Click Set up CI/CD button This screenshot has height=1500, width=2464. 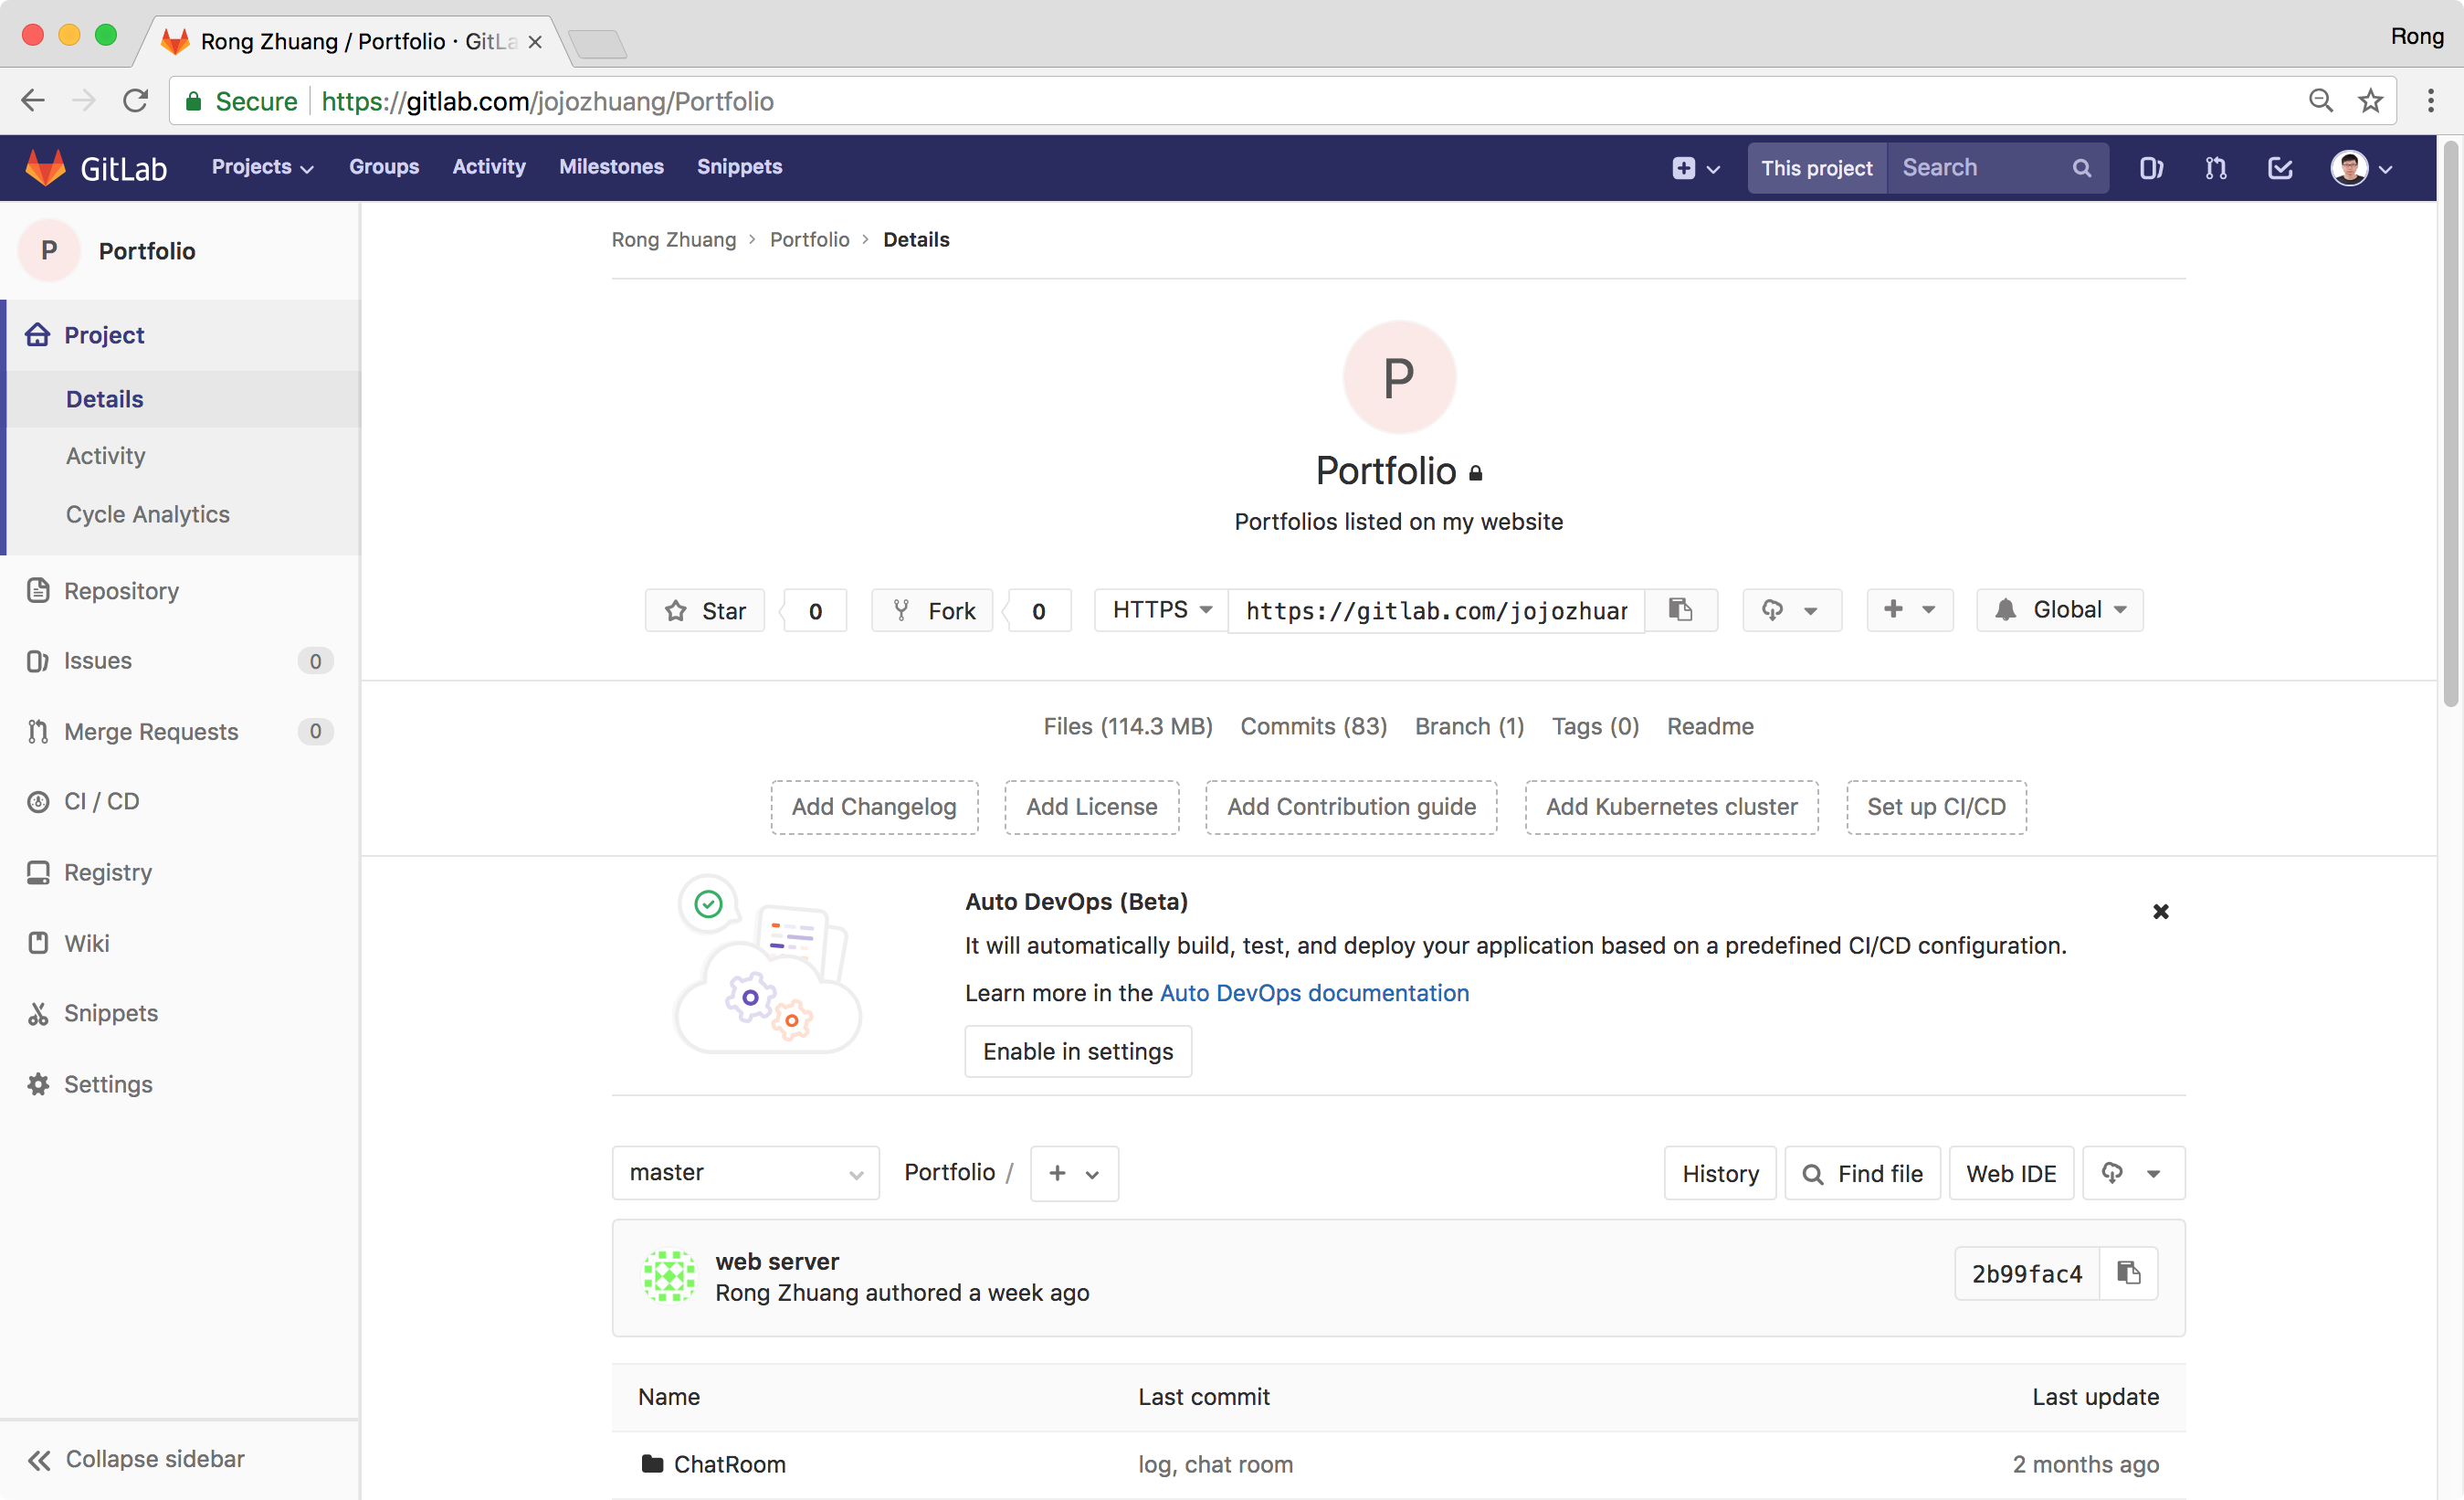(1937, 807)
